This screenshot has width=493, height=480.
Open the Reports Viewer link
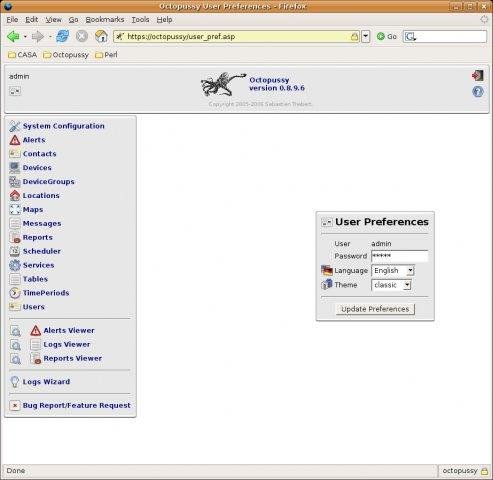[73, 359]
